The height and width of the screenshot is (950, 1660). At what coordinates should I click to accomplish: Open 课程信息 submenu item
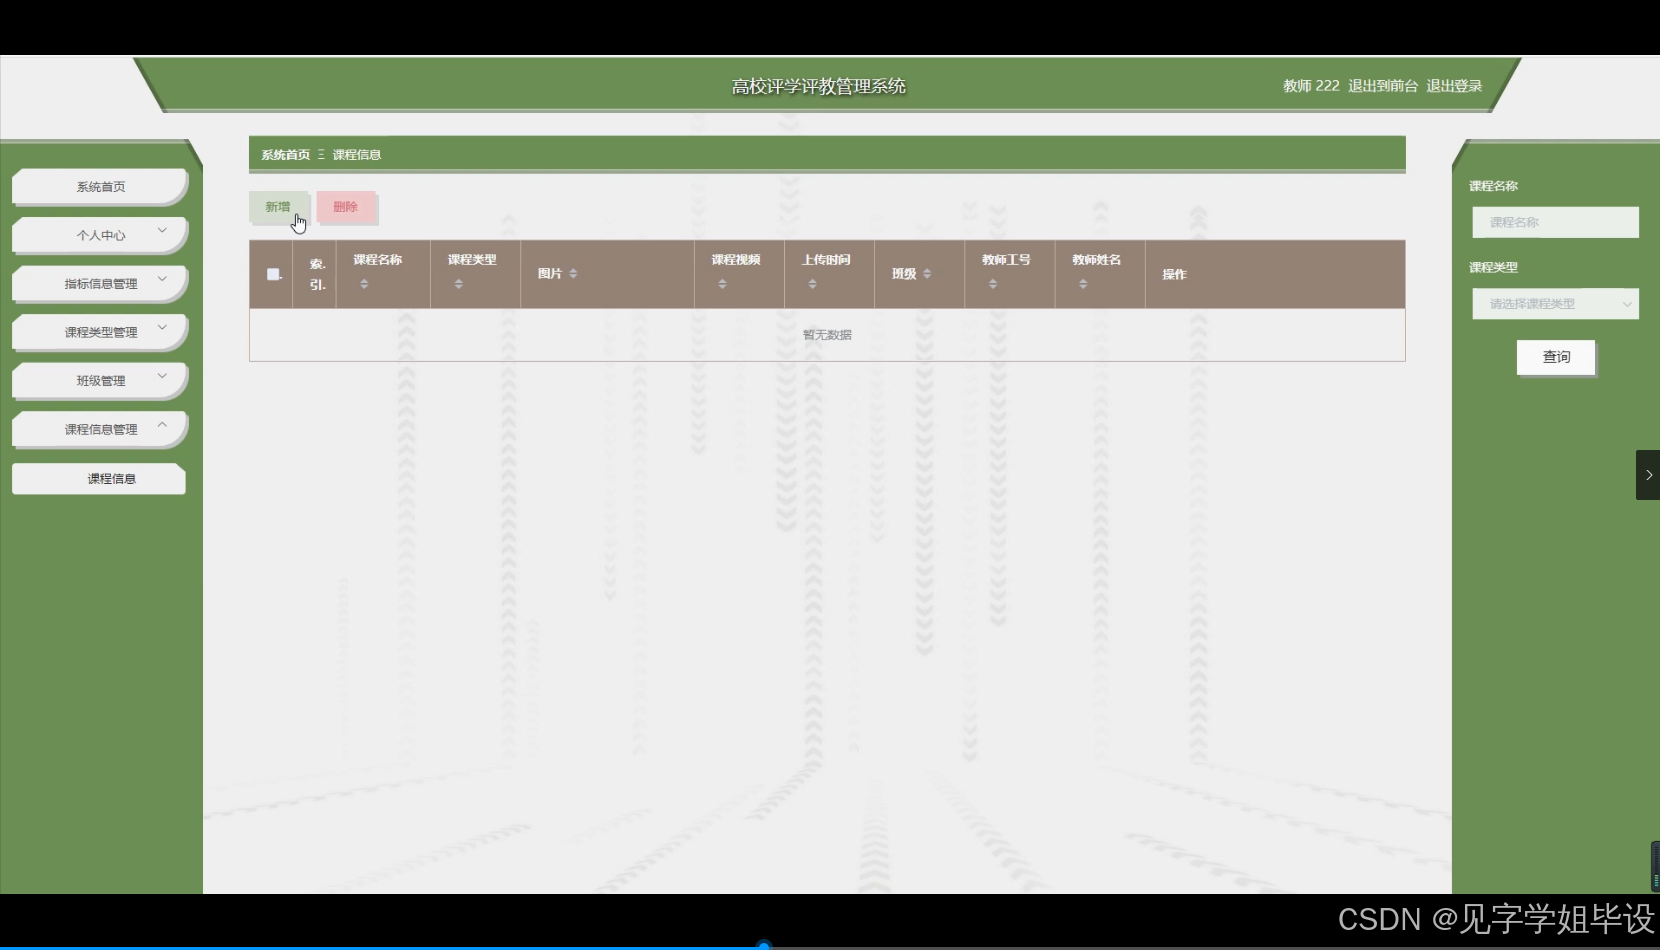[99, 479]
